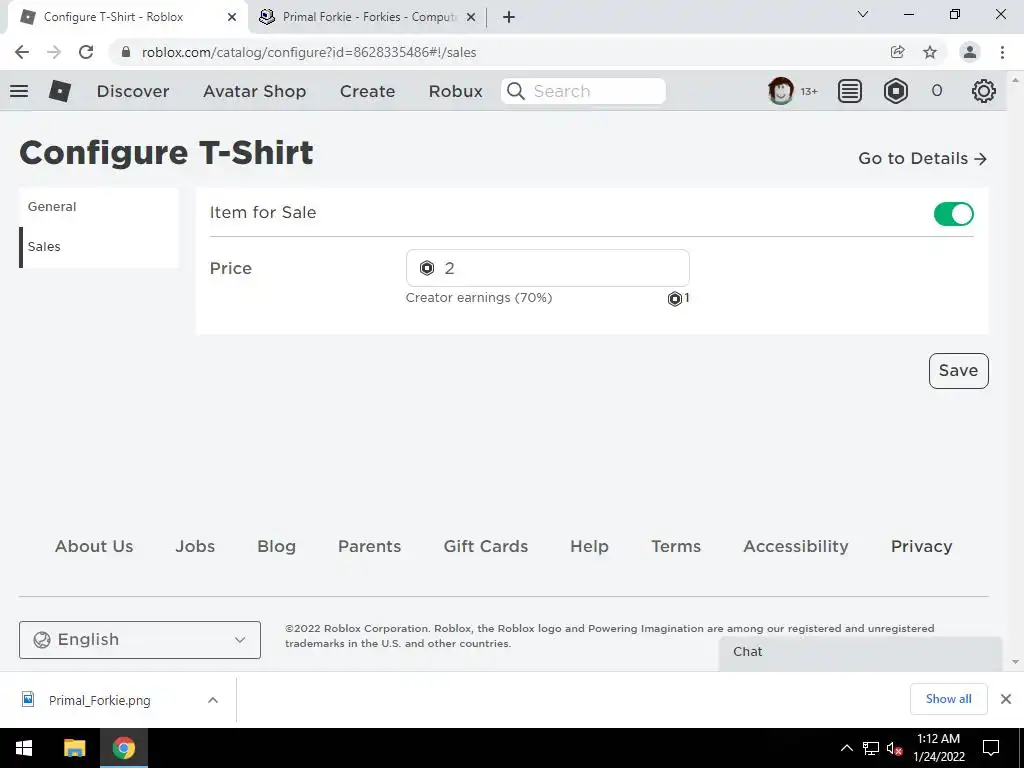The height and width of the screenshot is (768, 1024).
Task: Show all downloads
Action: pos(948,699)
